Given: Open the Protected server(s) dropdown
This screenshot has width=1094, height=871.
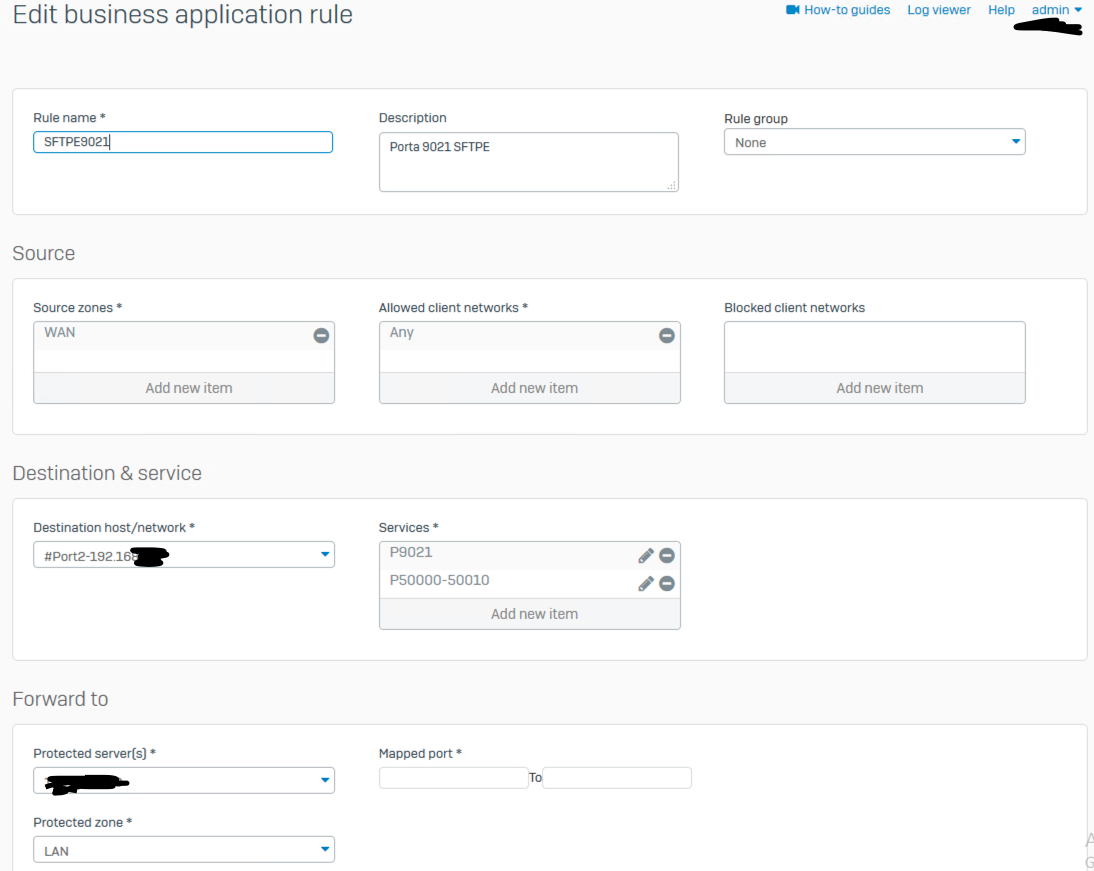Looking at the screenshot, I should [184, 780].
